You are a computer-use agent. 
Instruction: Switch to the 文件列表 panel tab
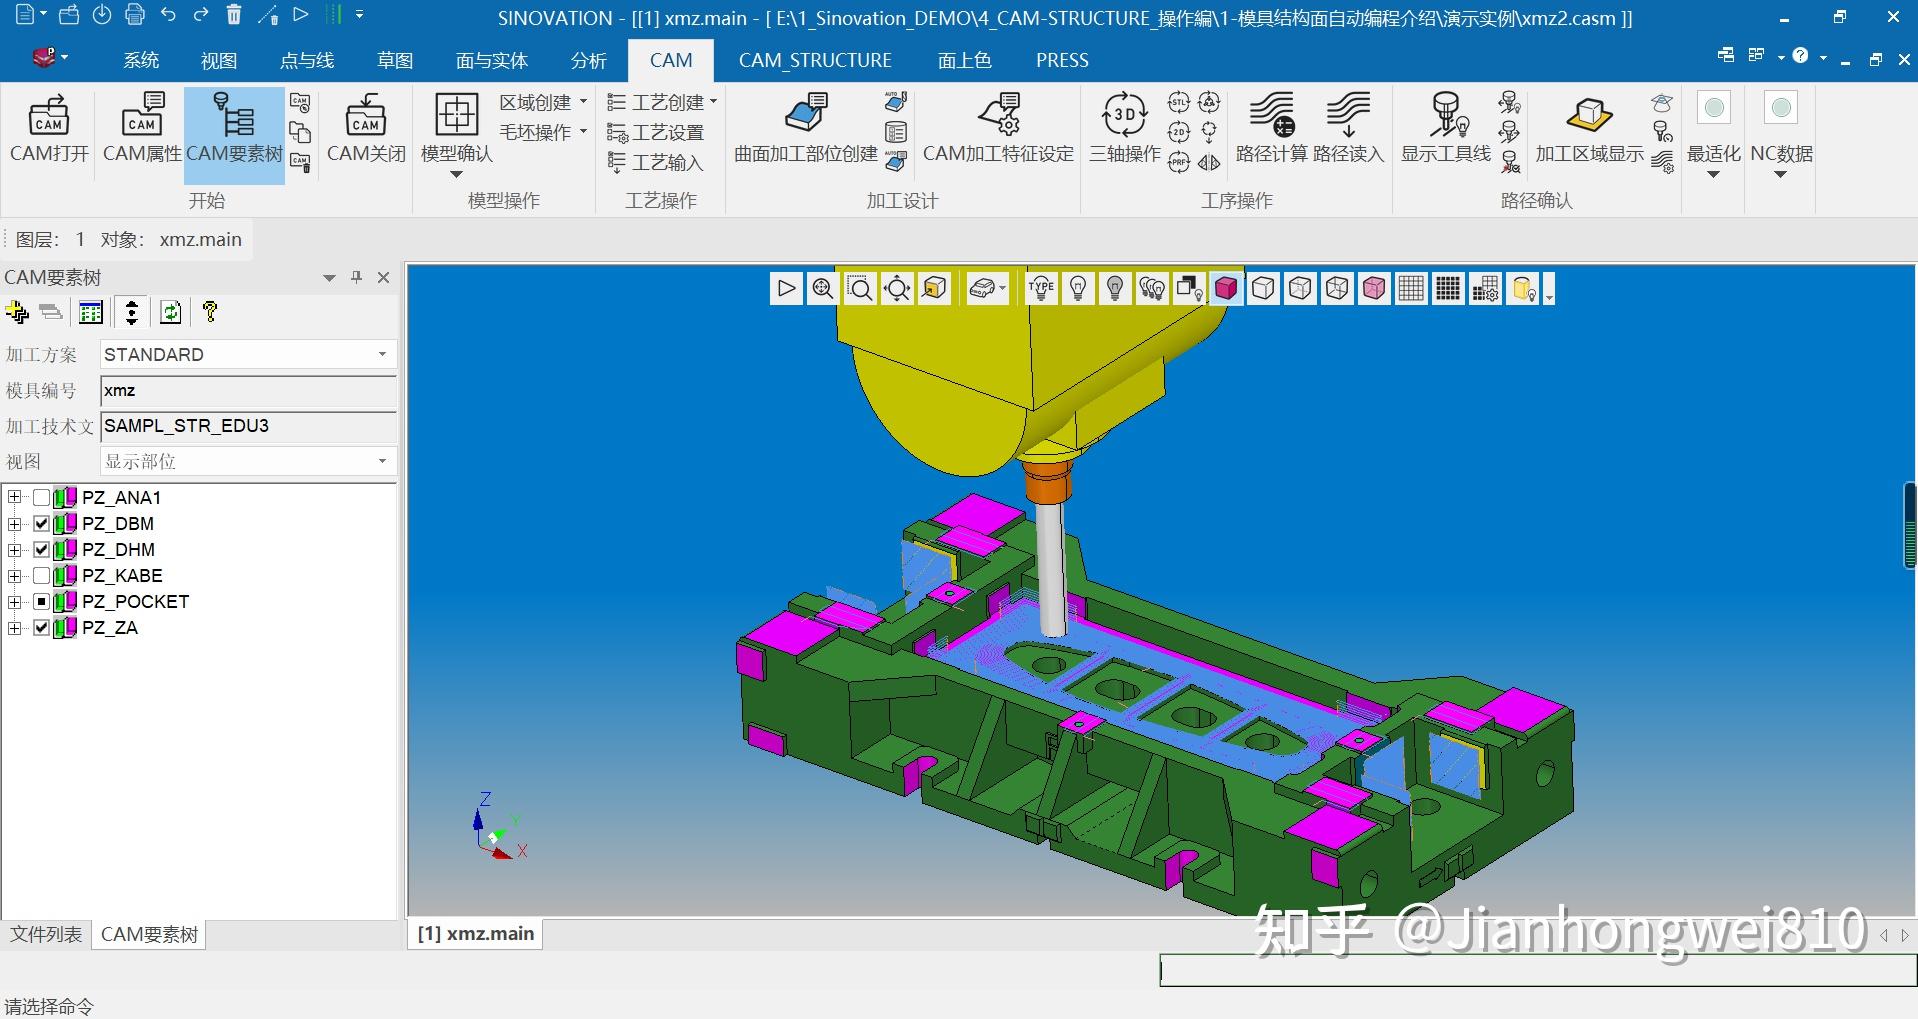pos(46,934)
